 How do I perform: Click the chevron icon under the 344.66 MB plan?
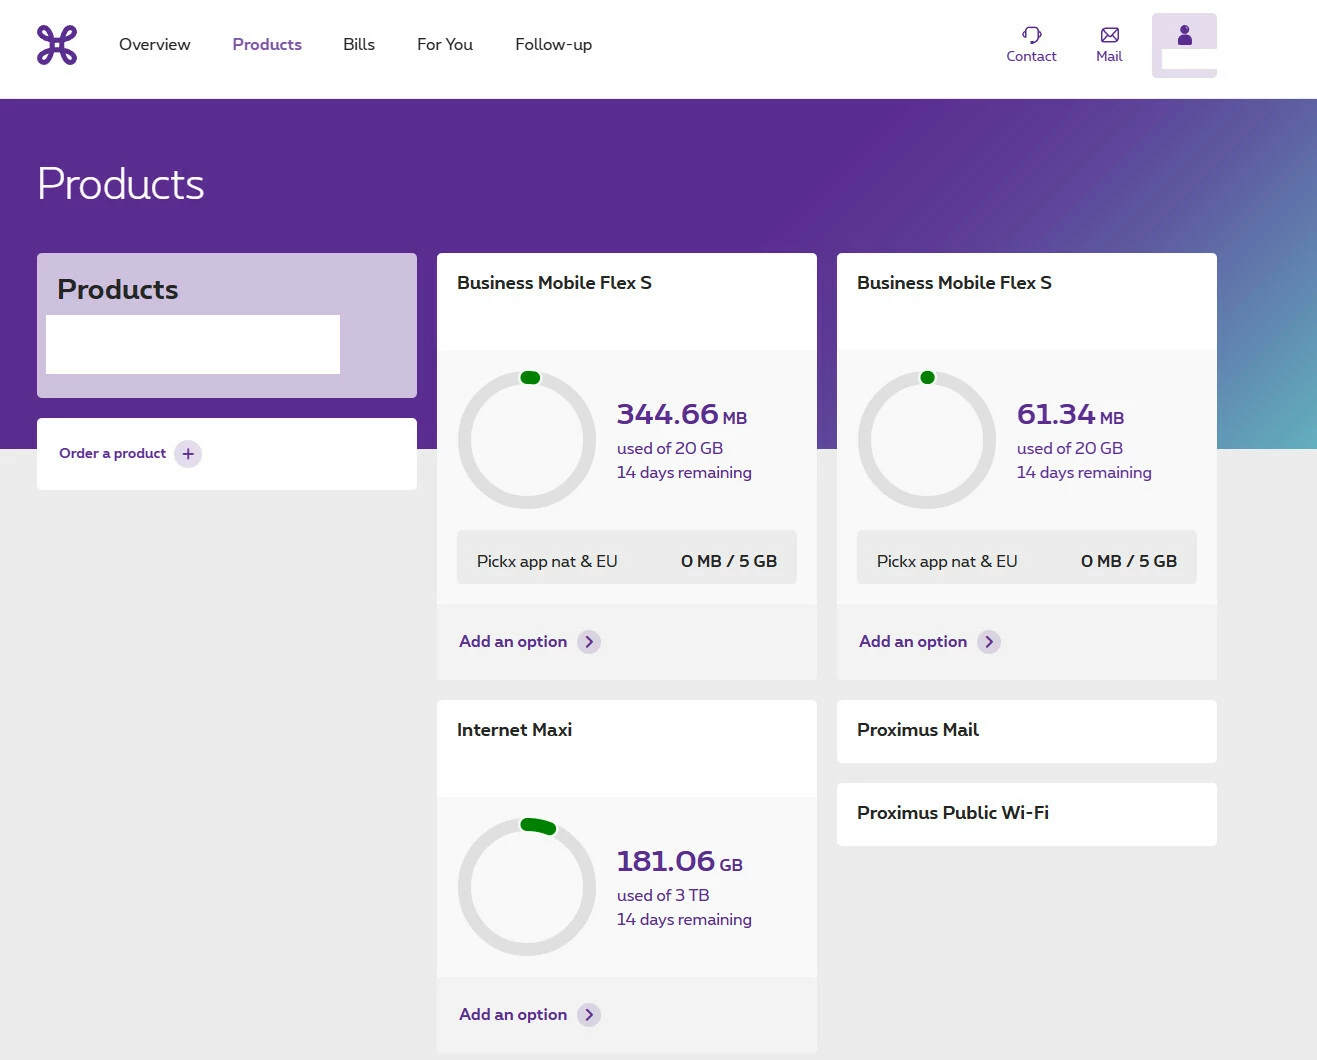pos(589,642)
